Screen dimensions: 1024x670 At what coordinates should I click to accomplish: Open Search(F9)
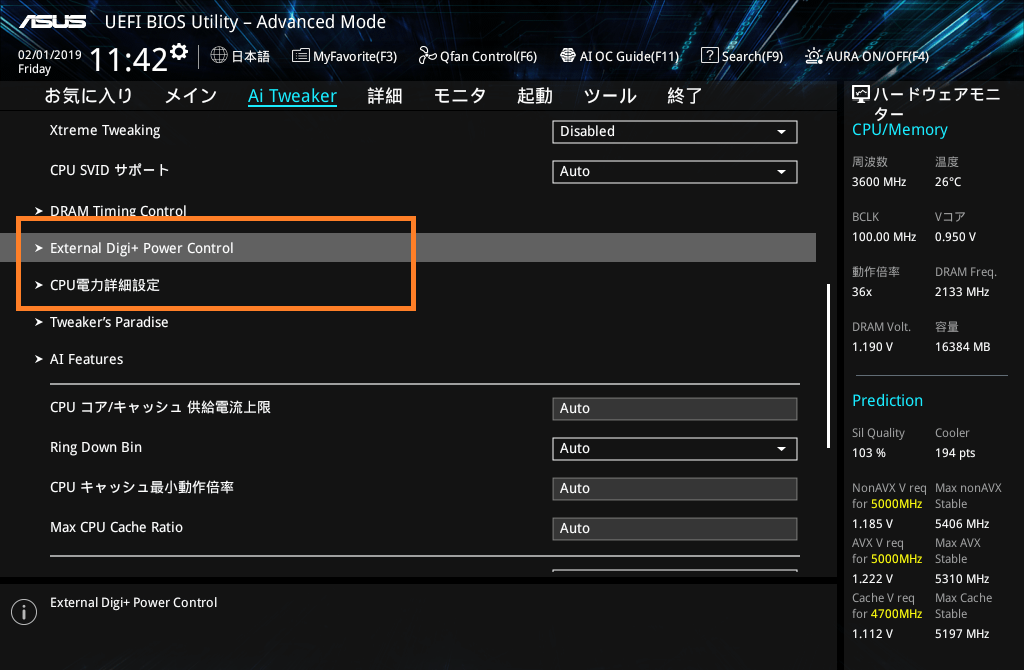tap(742, 56)
